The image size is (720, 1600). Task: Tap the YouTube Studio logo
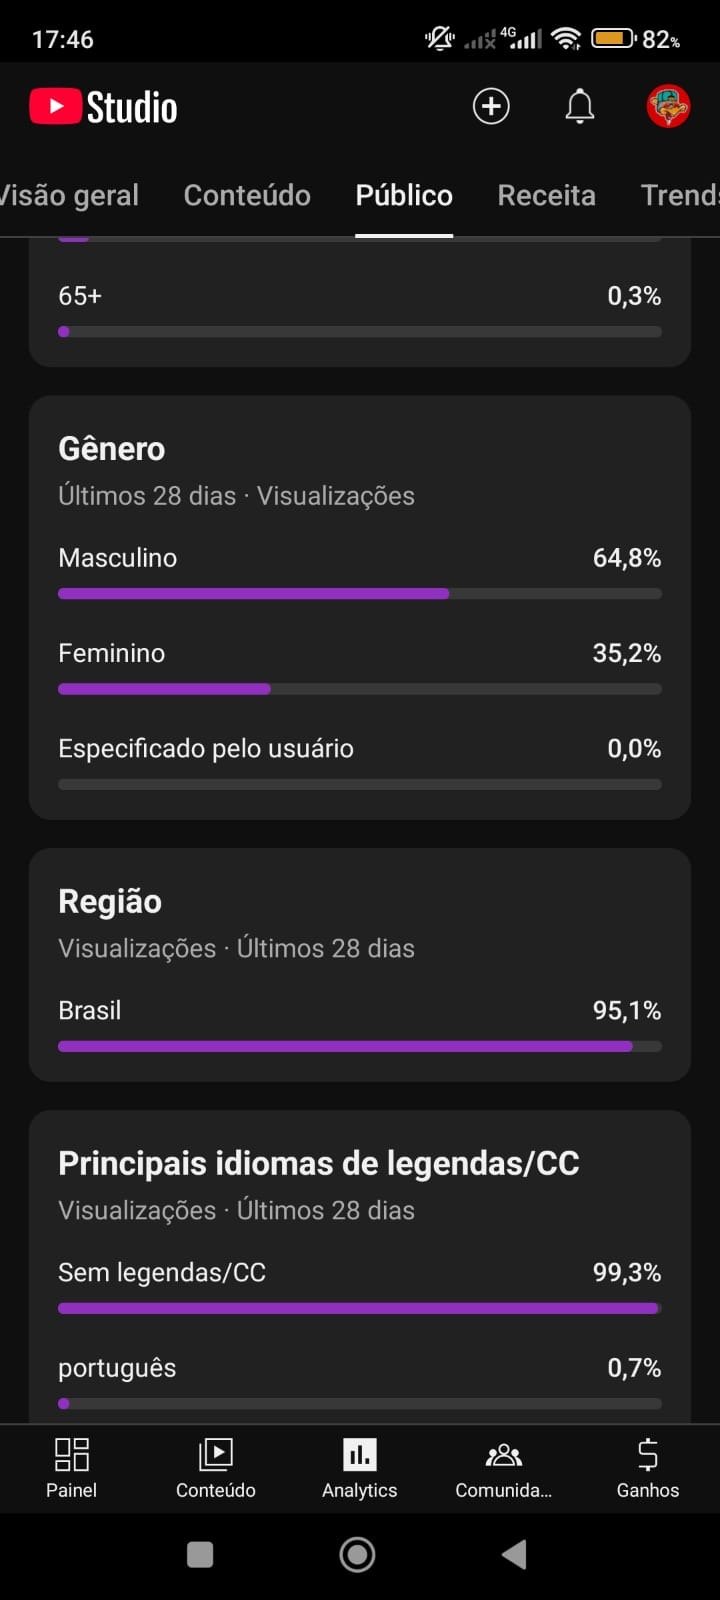click(104, 107)
